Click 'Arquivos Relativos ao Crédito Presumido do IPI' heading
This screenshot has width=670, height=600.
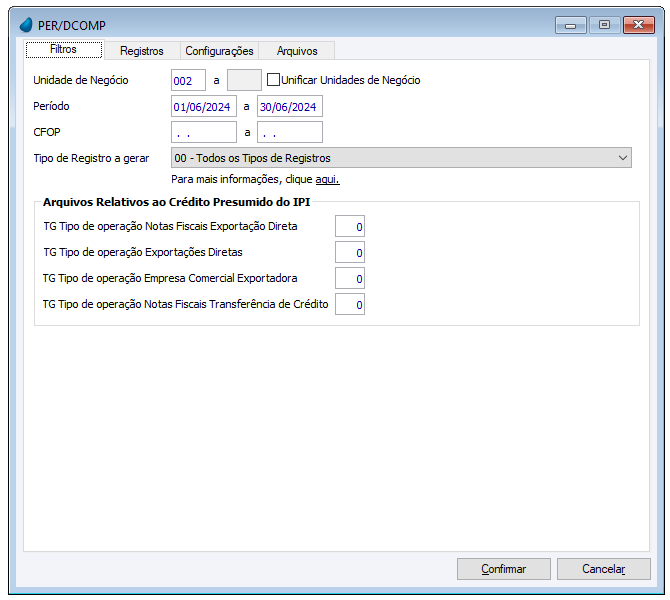[176, 202]
